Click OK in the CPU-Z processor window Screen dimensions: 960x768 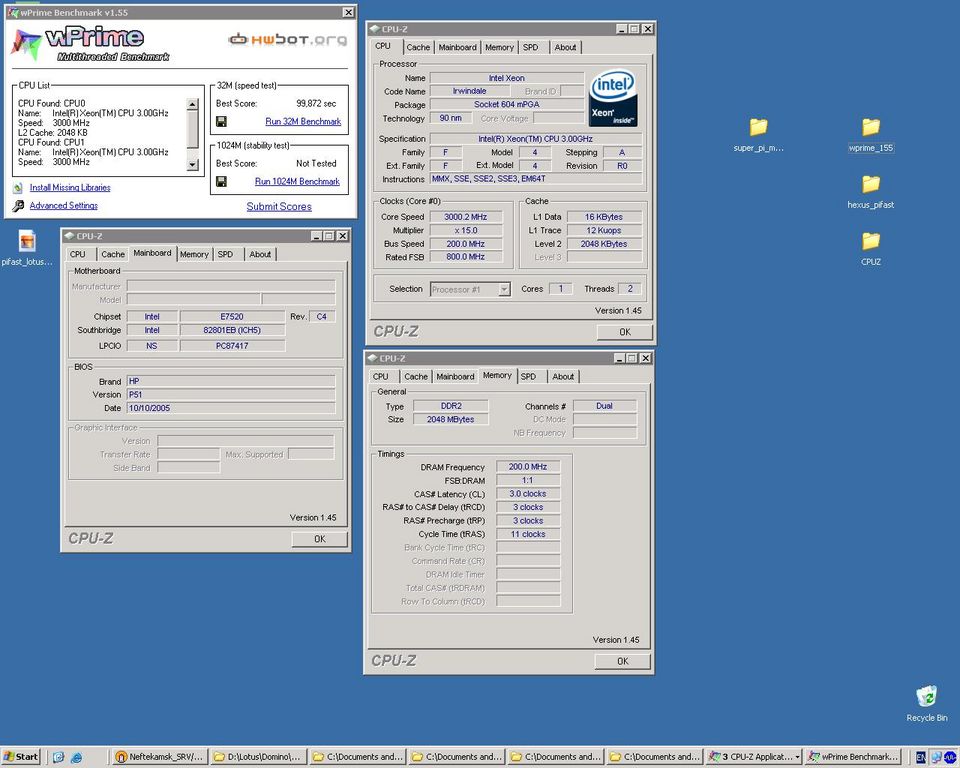[x=624, y=332]
